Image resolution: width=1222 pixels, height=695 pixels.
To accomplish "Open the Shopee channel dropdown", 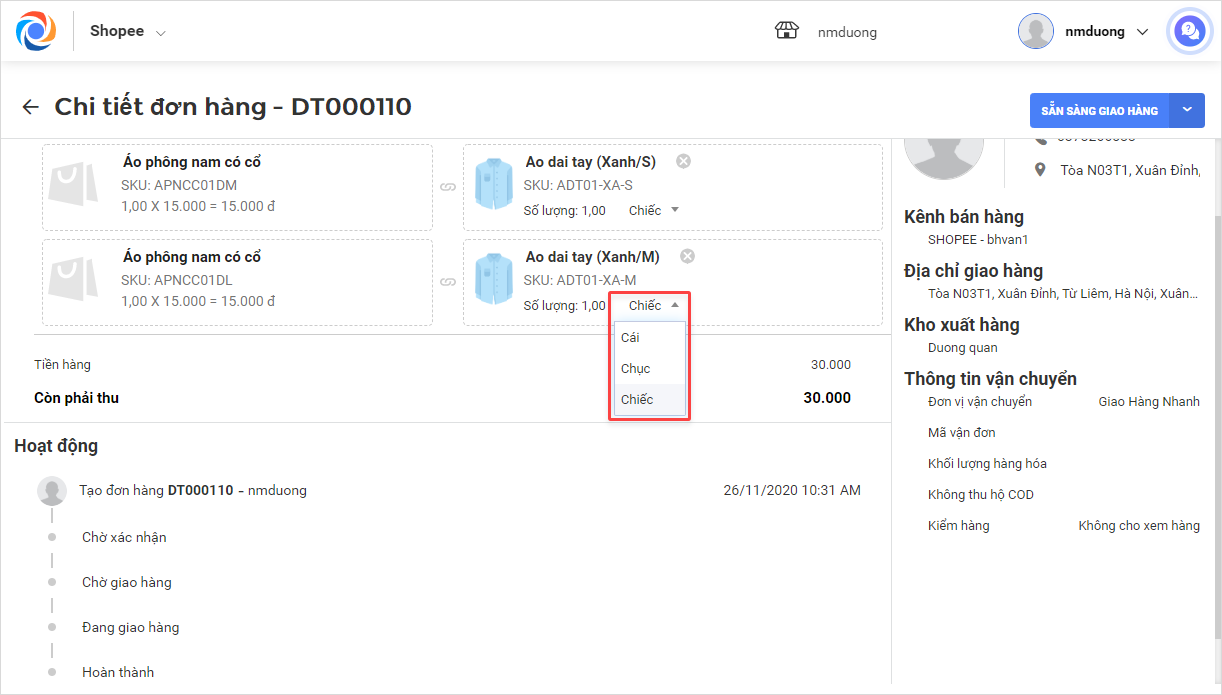I will click(128, 31).
